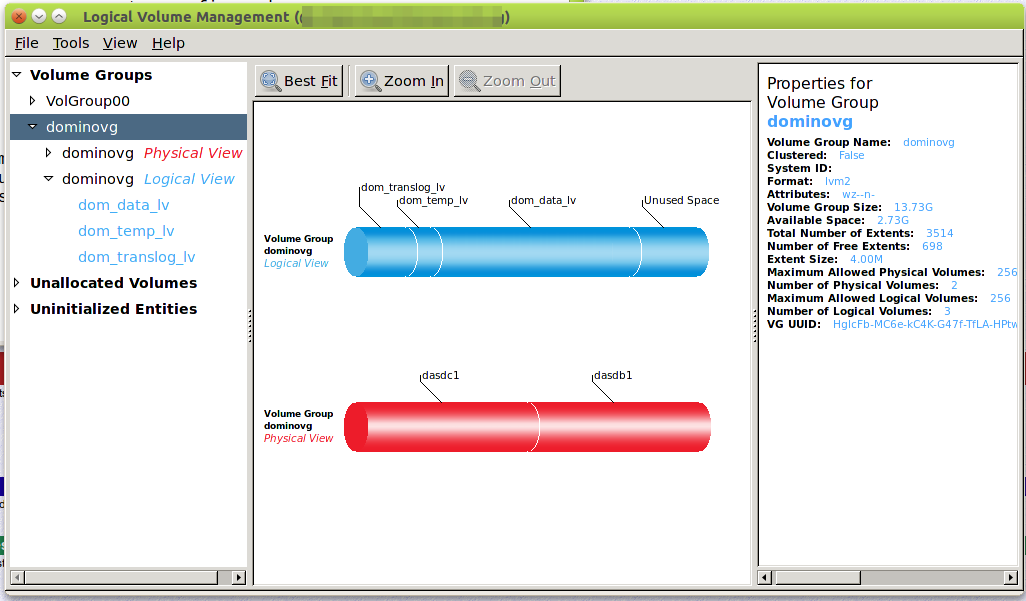1026x601 pixels.
Task: Expand the VolGroup00 tree node
Action: click(33, 101)
